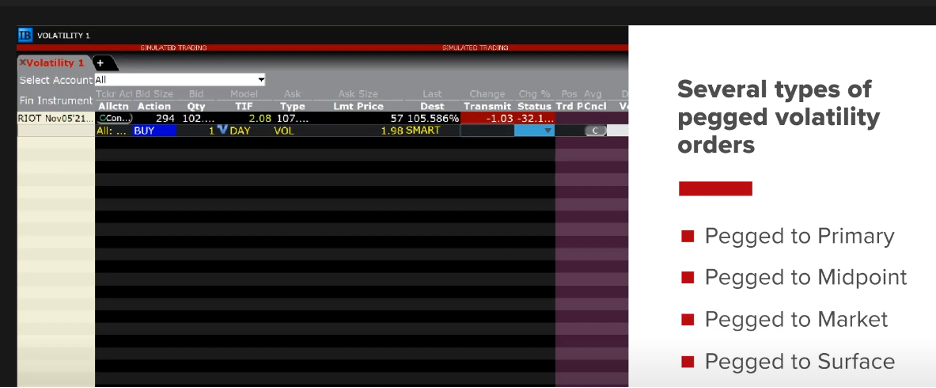Click the SMART destination cell

(423, 130)
